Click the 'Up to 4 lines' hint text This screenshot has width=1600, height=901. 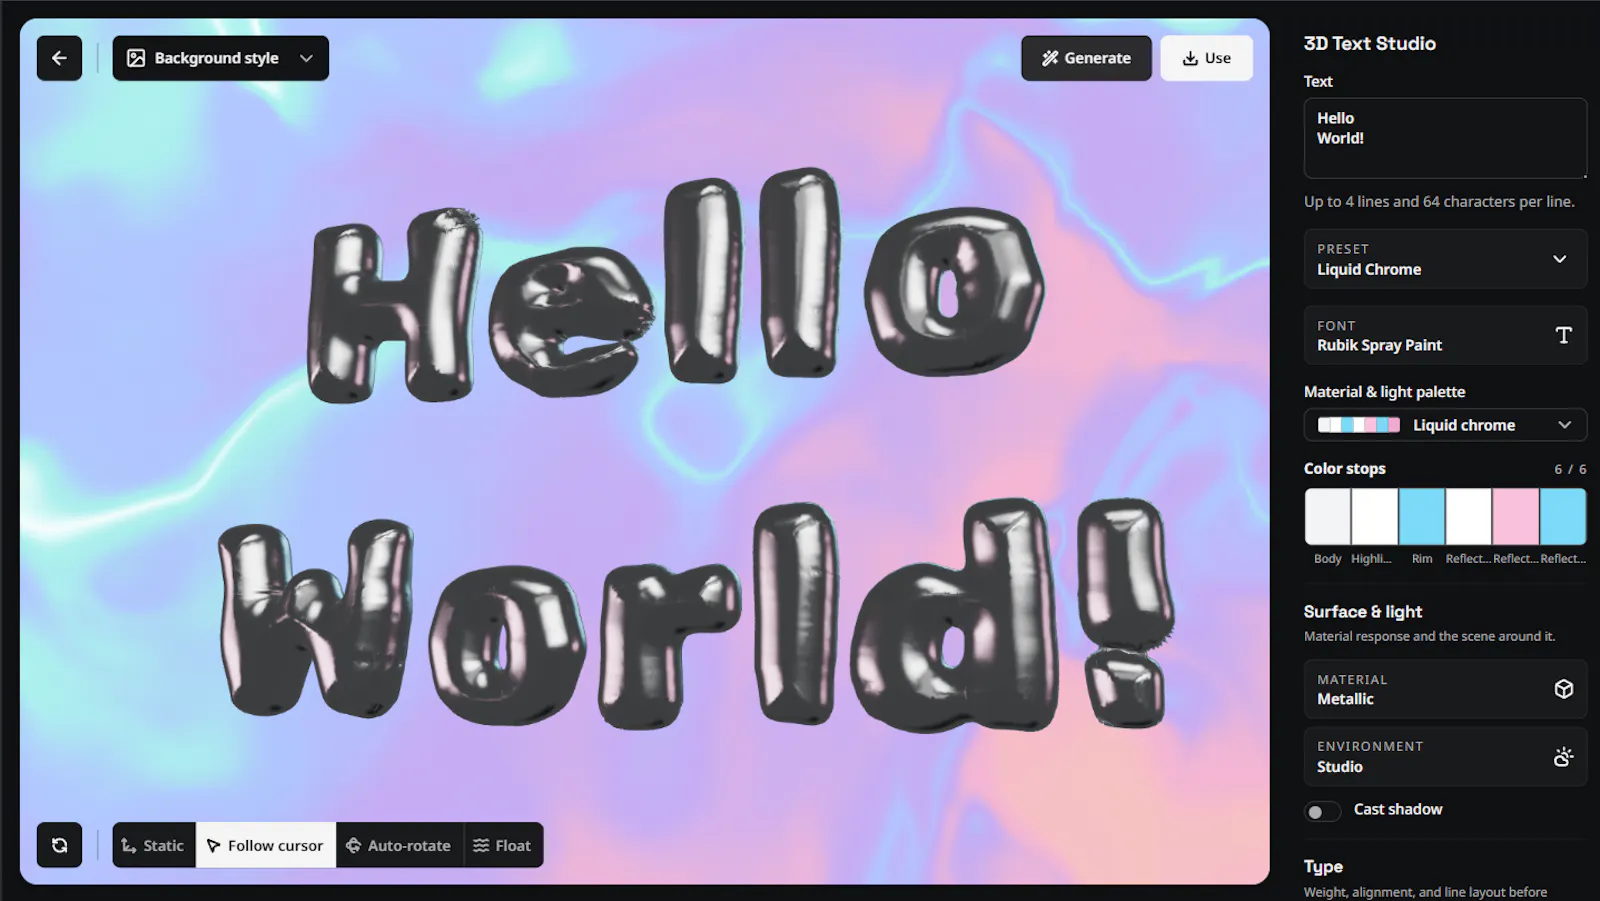(1439, 201)
